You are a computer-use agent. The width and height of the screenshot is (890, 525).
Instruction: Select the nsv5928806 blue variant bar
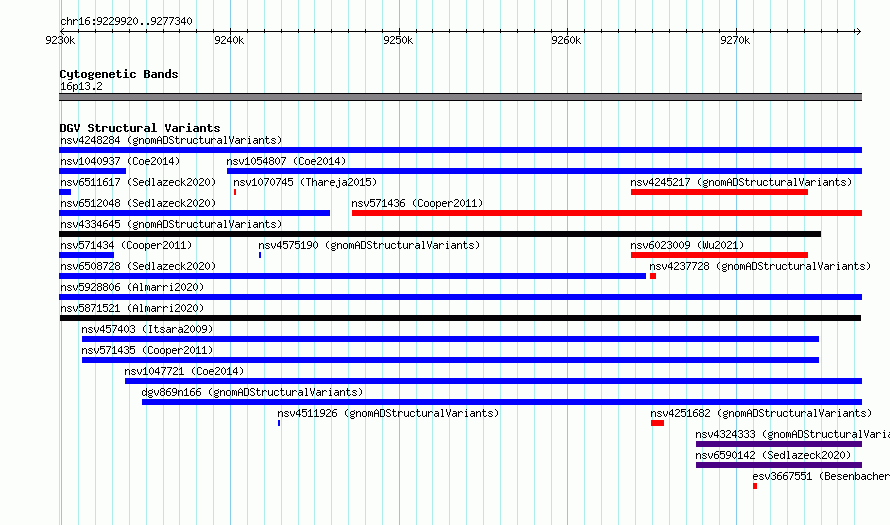click(460, 297)
